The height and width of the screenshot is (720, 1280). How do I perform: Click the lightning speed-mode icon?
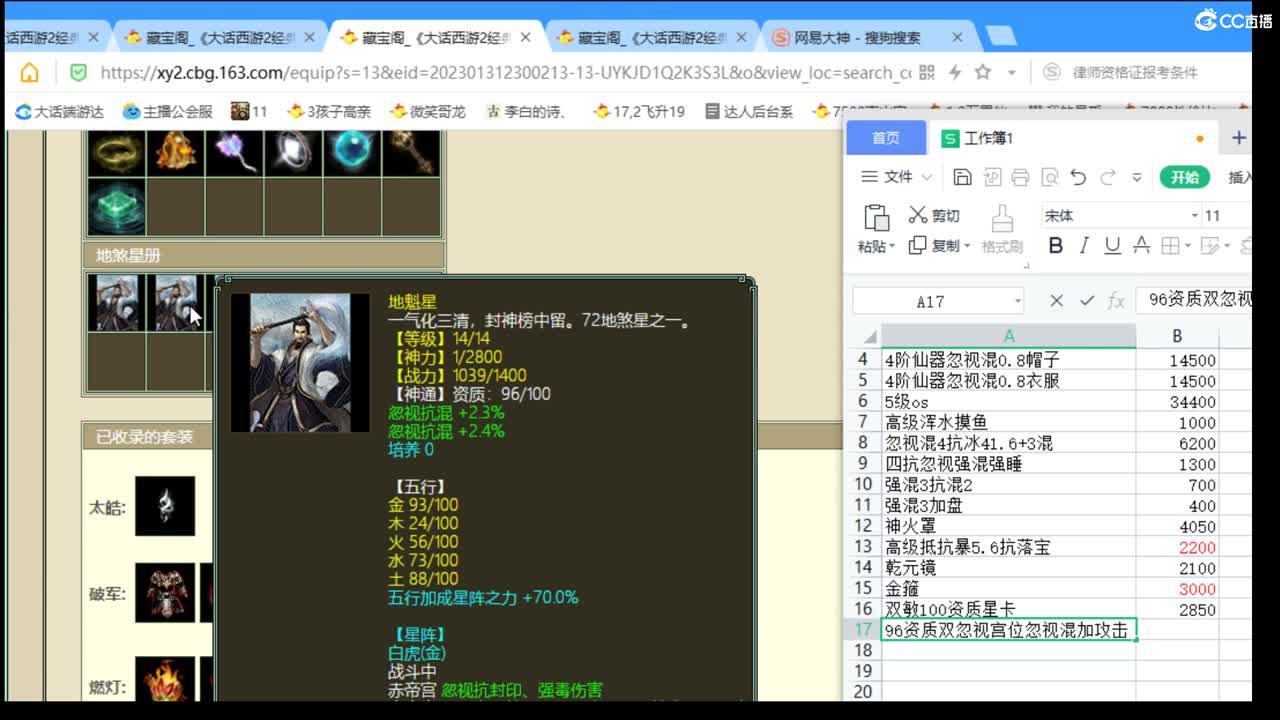point(955,73)
